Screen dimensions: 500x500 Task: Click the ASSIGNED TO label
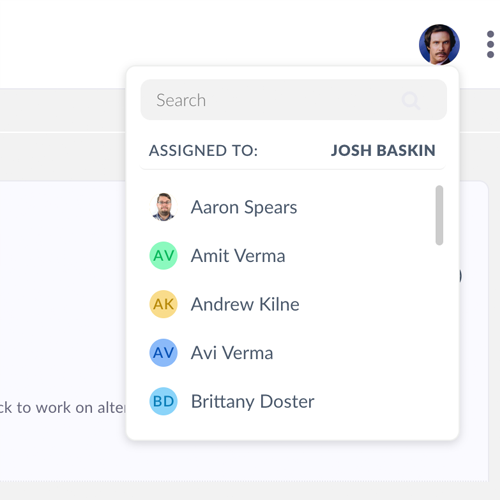pos(203,151)
